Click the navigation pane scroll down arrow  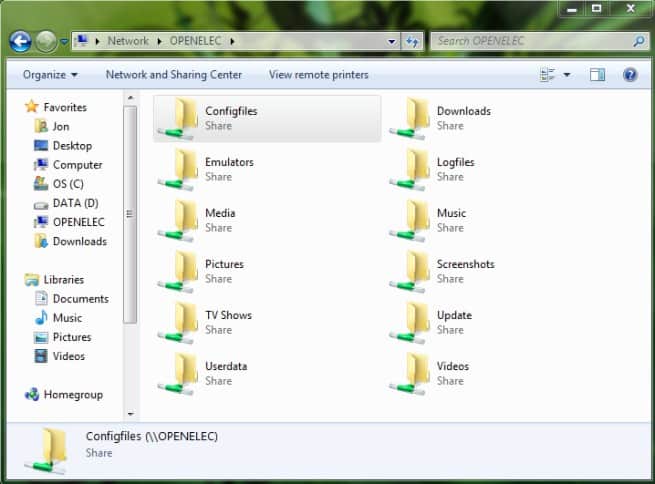coord(130,414)
